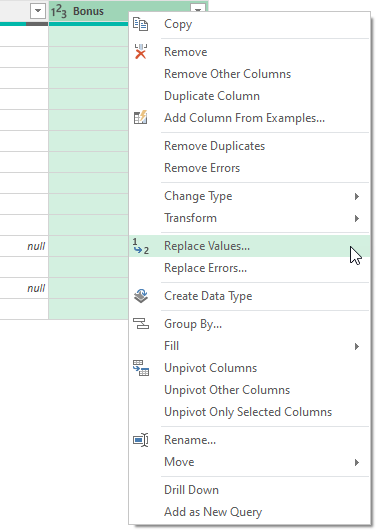Click the Add Column From Examples icon
378x532 pixels.
click(x=140, y=117)
